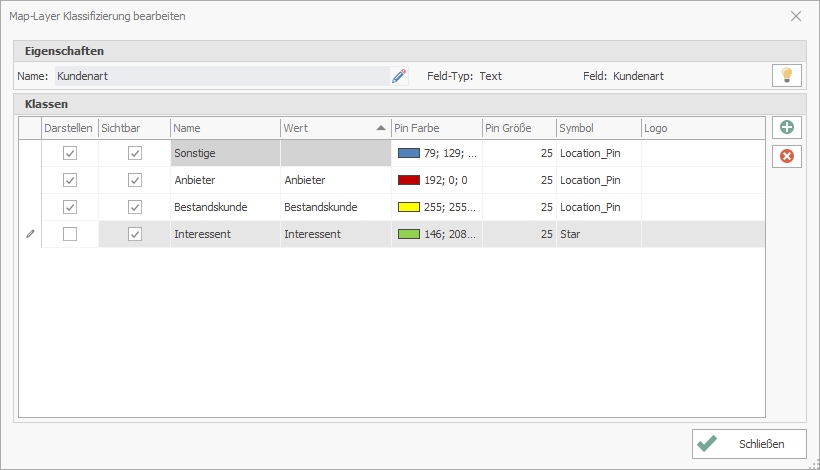The height and width of the screenshot is (470, 820).
Task: Enable Darstellen checkbox for Interessent
Action: pyautogui.click(x=70, y=234)
